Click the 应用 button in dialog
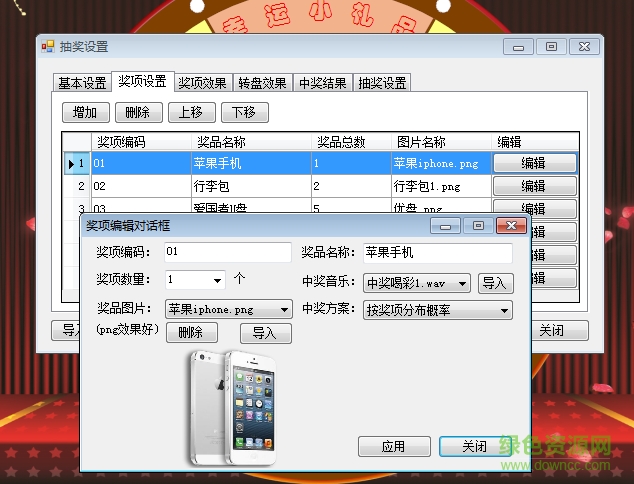634x484 pixels. pos(394,446)
